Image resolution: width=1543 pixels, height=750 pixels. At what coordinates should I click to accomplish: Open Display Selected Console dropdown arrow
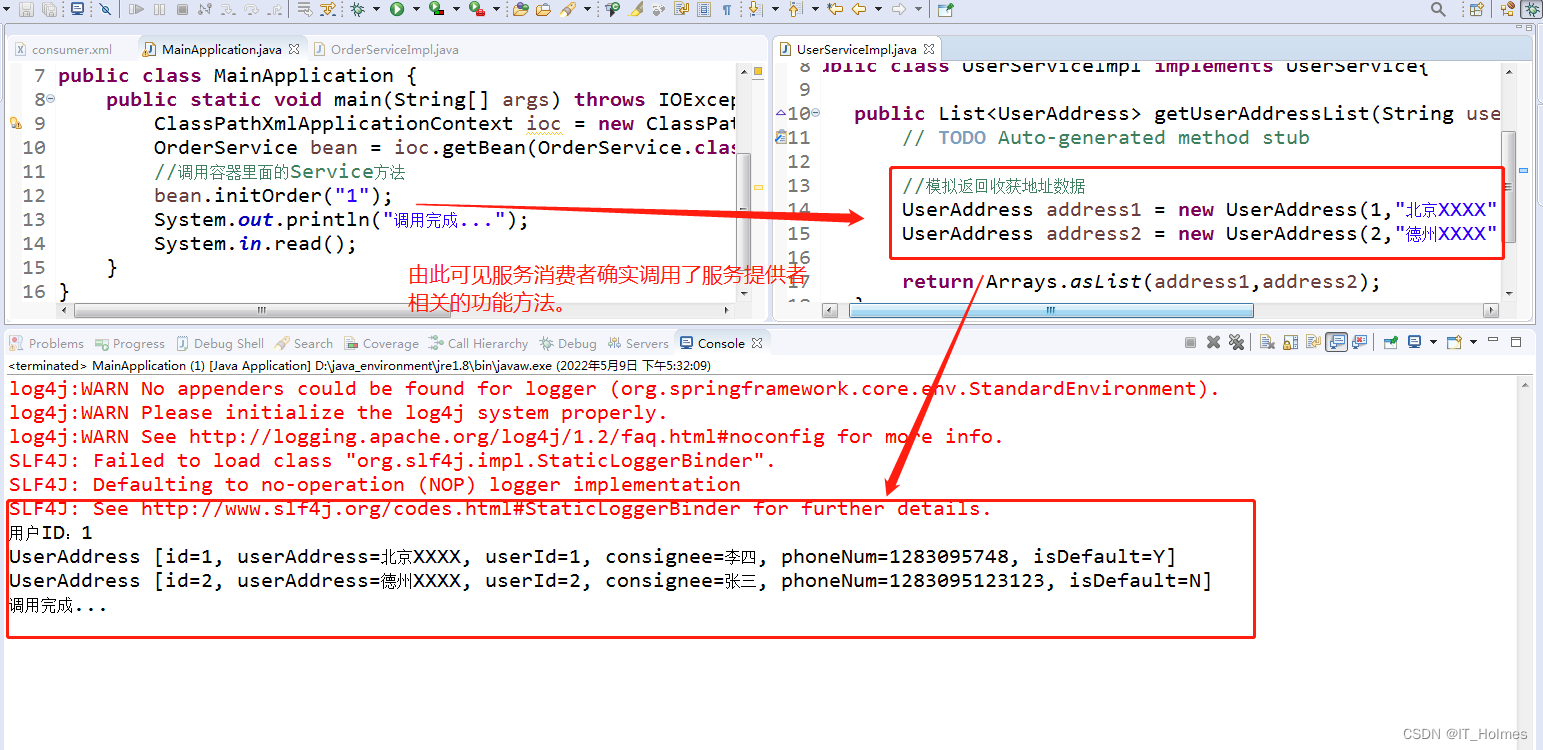(1433, 342)
